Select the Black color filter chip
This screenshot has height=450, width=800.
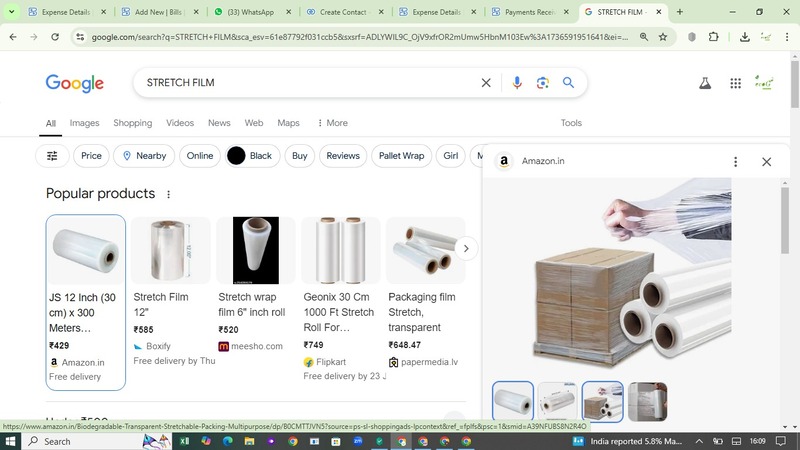[x=250, y=156]
